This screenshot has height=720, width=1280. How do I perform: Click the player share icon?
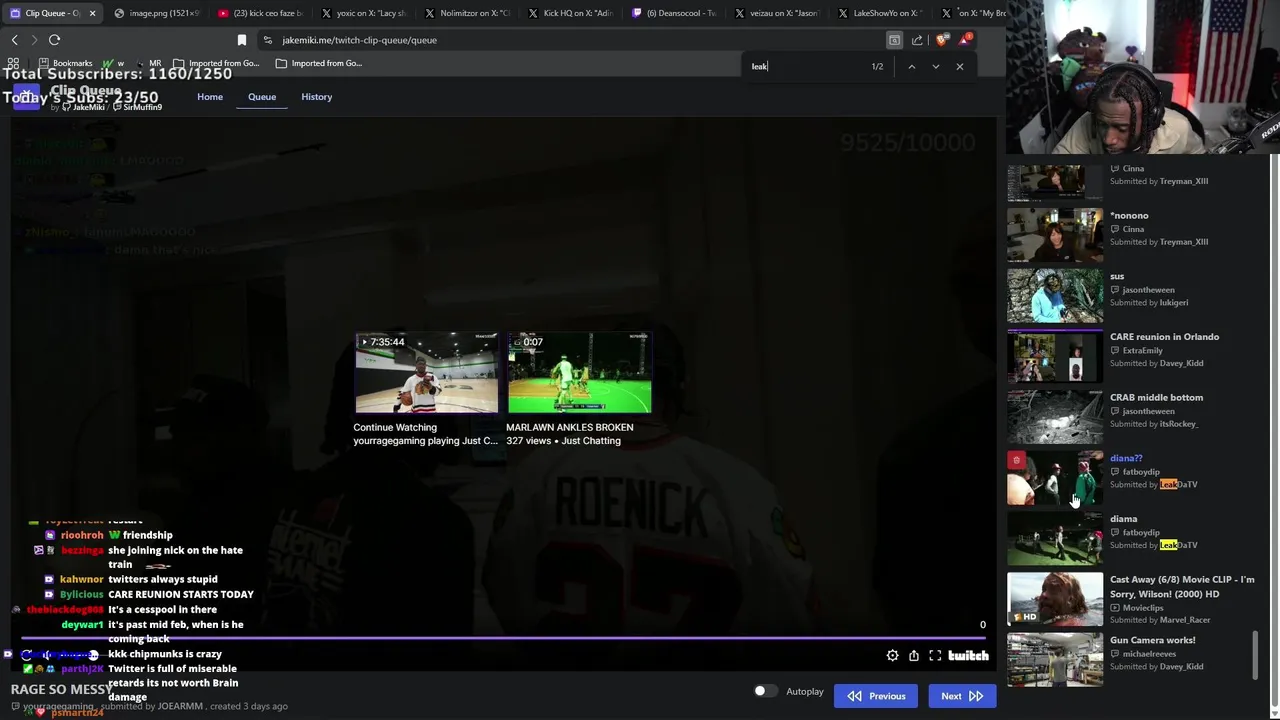914,656
